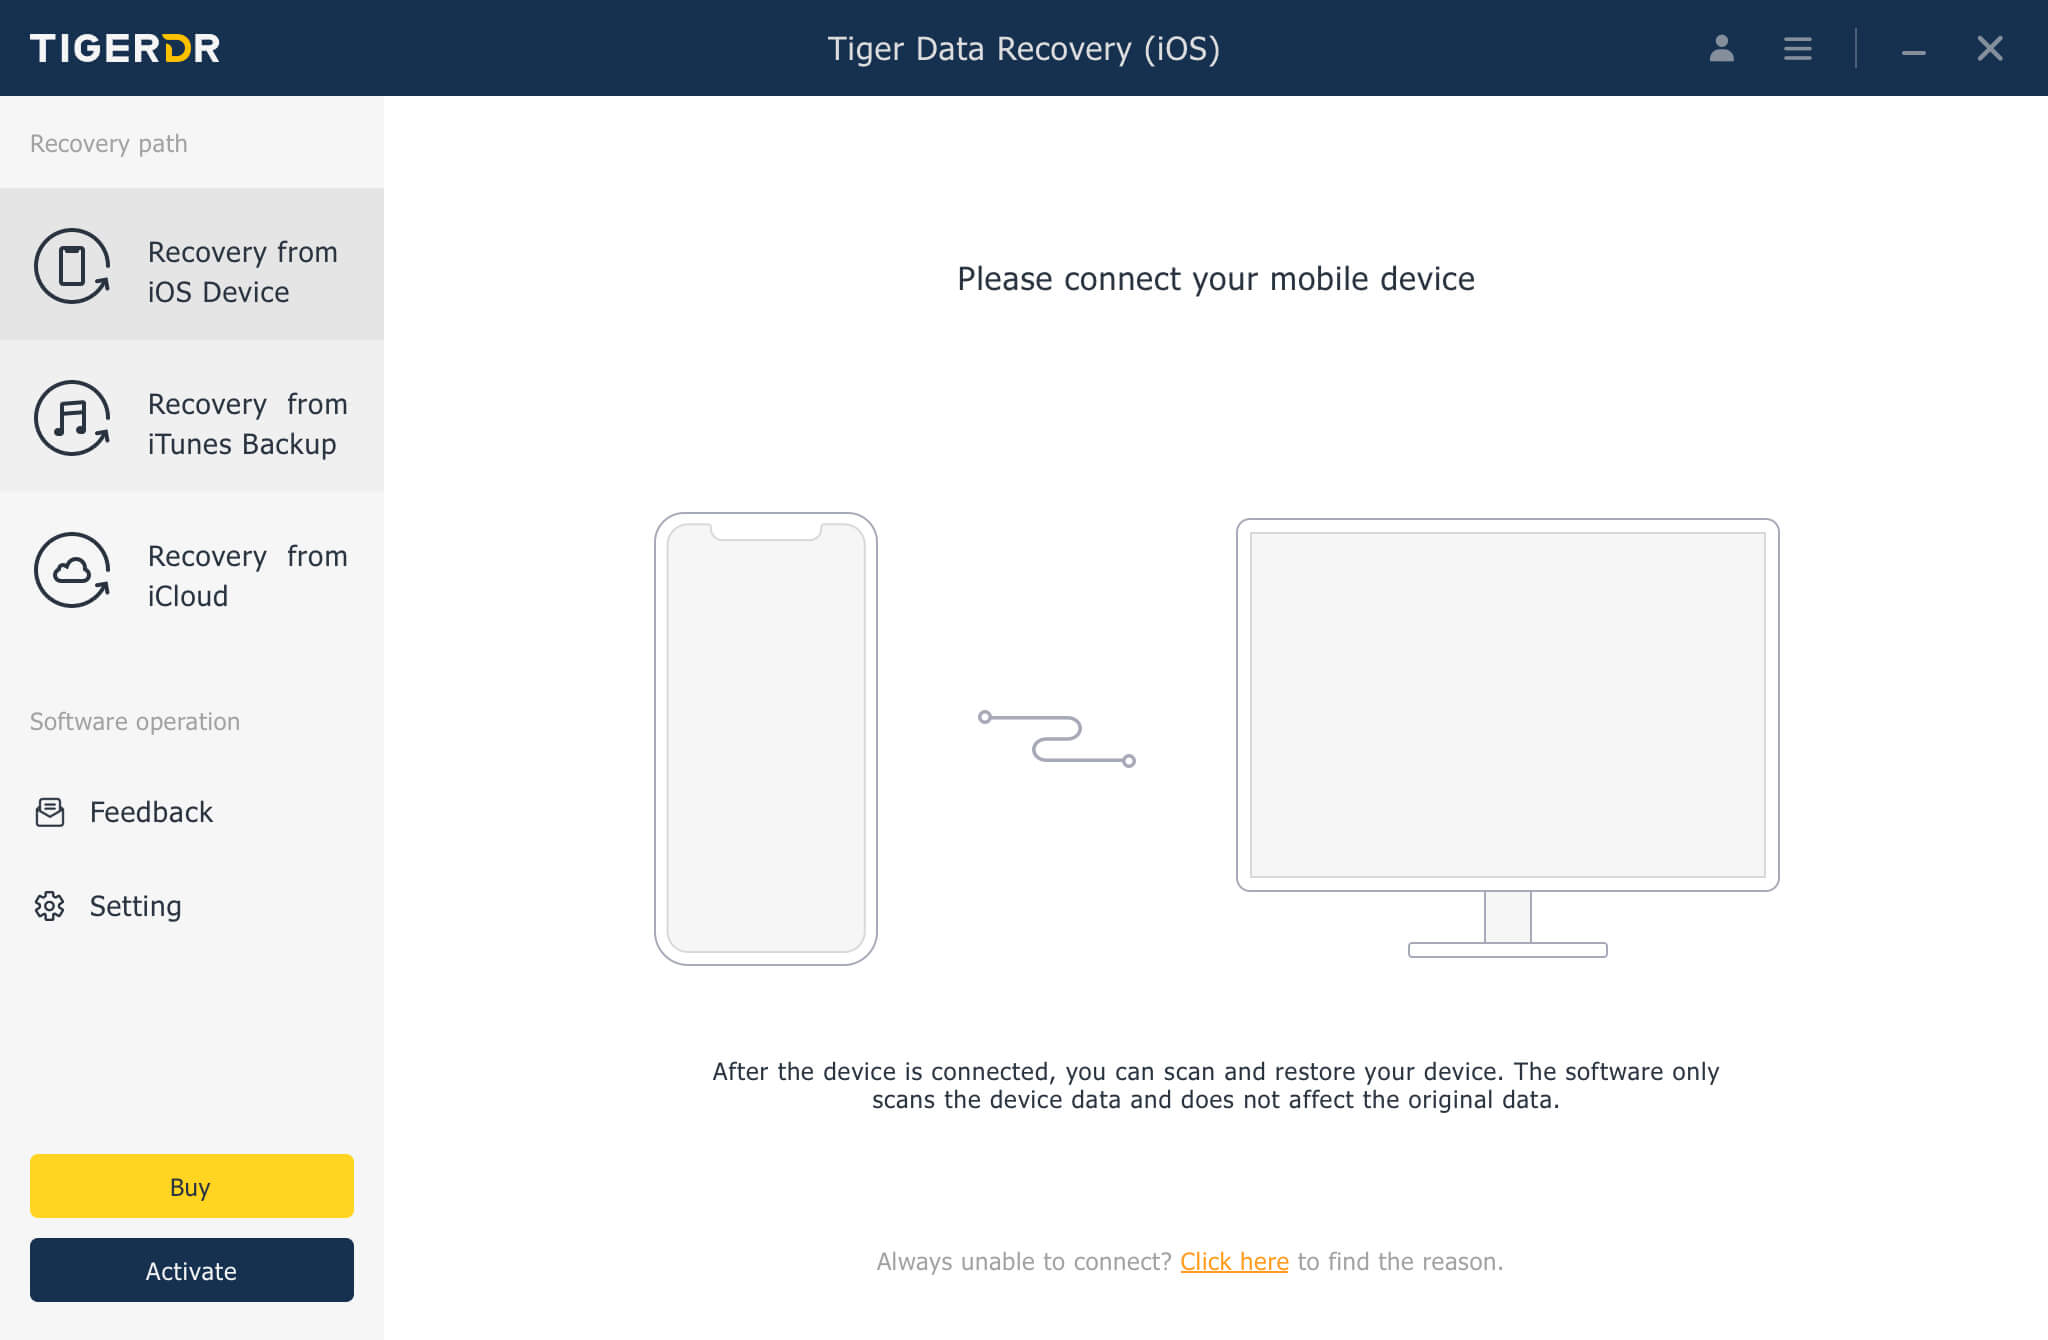The height and width of the screenshot is (1340, 2048).
Task: Open Settings panel
Action: (x=135, y=905)
